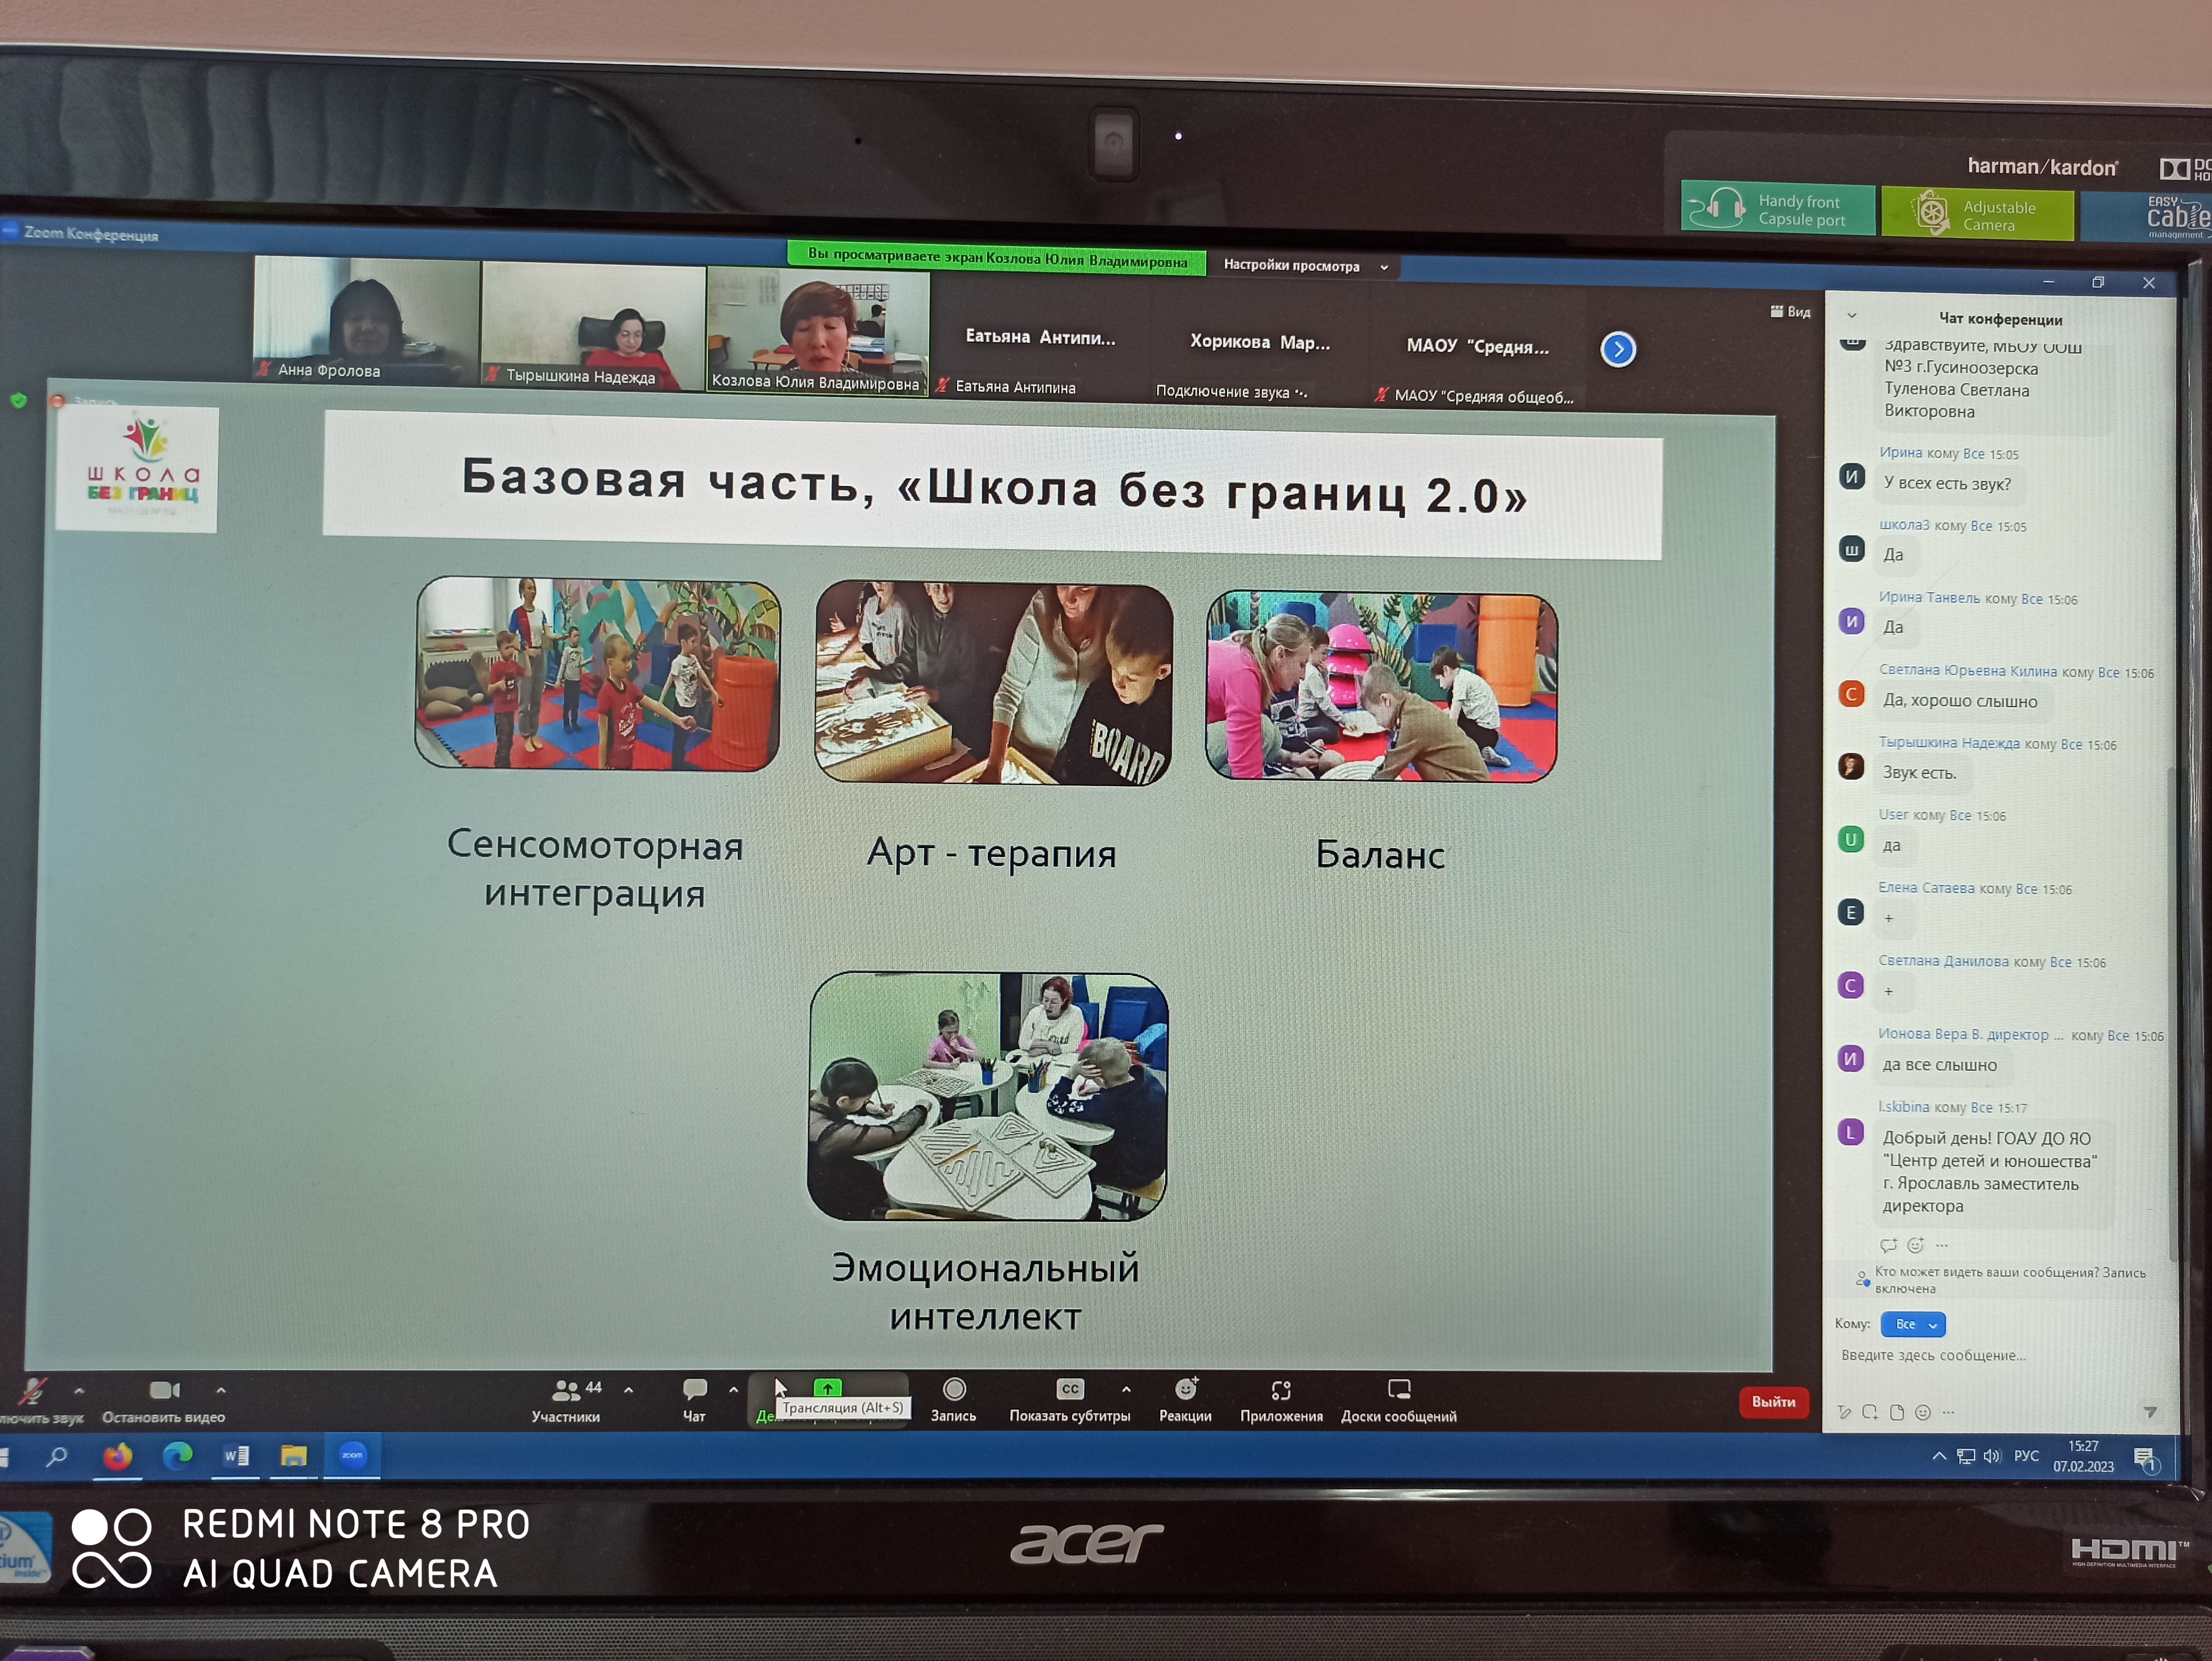
Task: Select Анна Фролова video thumbnail
Action: [366, 320]
